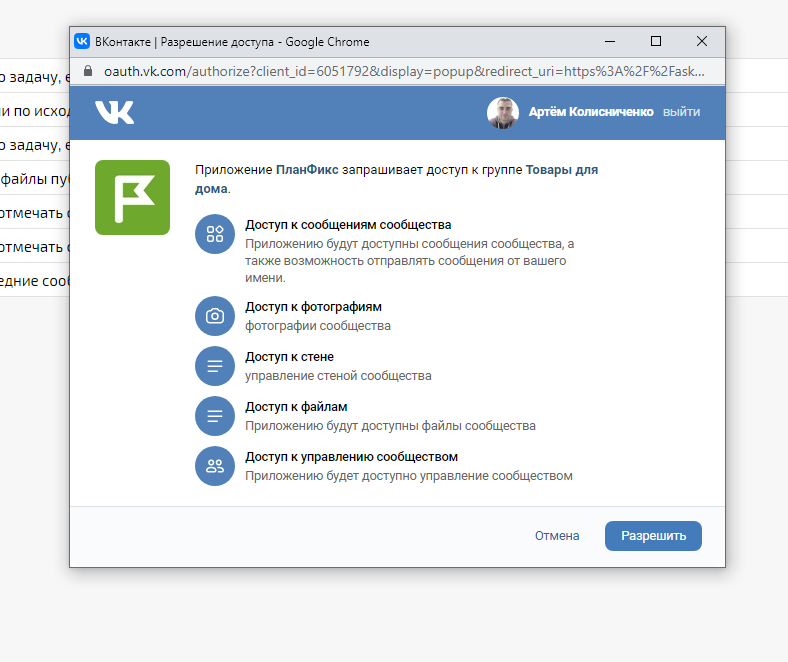This screenshot has width=788, height=662.
Task: Open the ПланФикс application link
Action: point(307,170)
